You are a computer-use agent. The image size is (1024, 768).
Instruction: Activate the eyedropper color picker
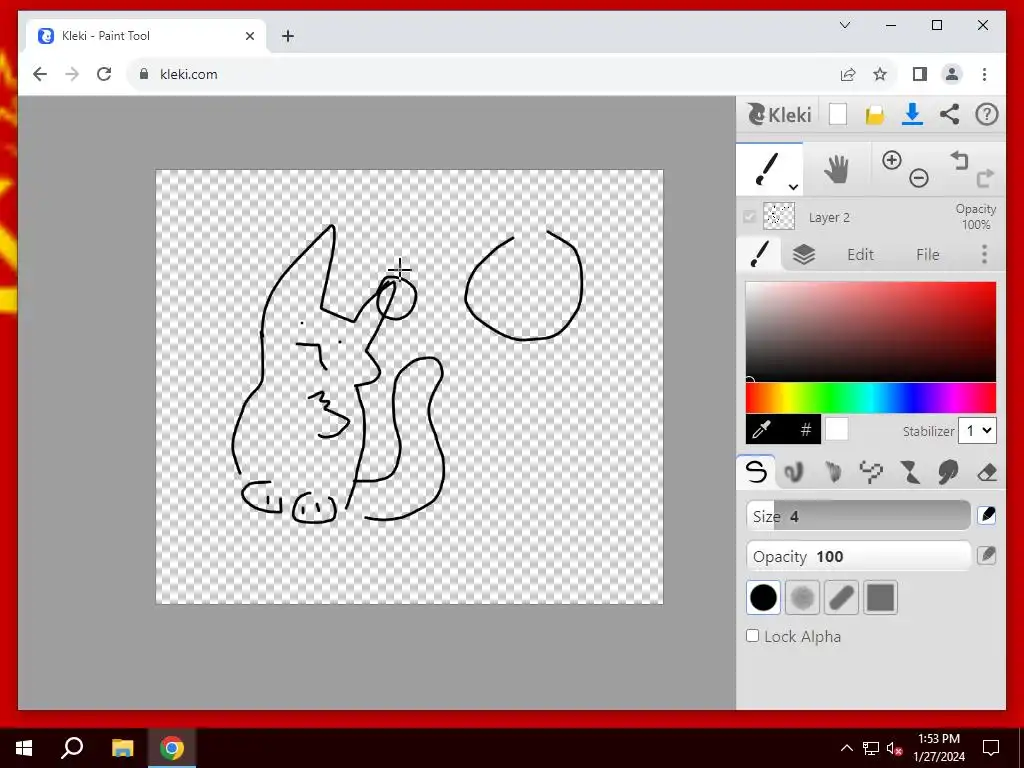coord(762,430)
